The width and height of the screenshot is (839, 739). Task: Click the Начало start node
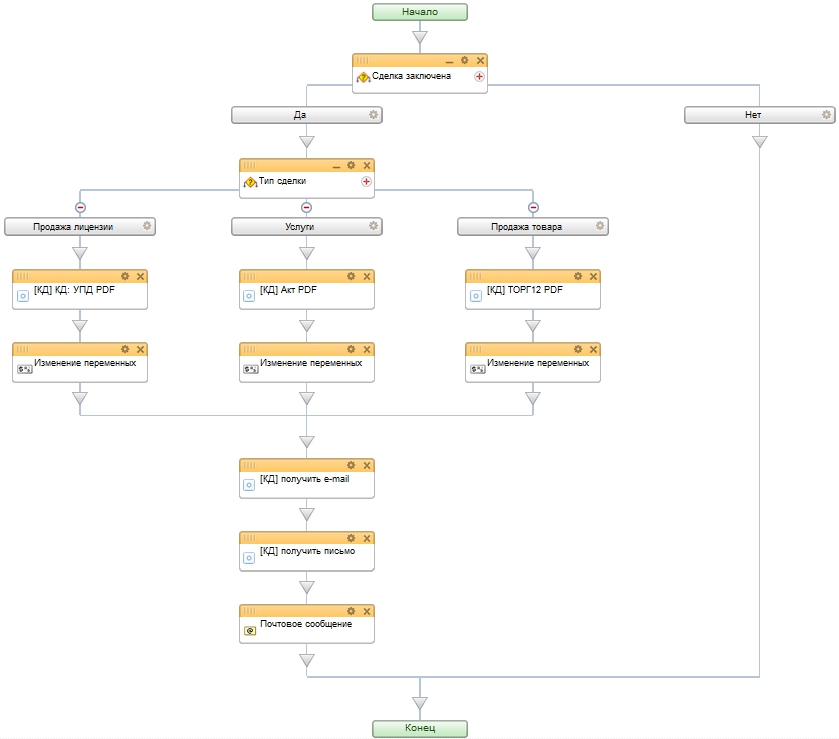click(x=419, y=12)
